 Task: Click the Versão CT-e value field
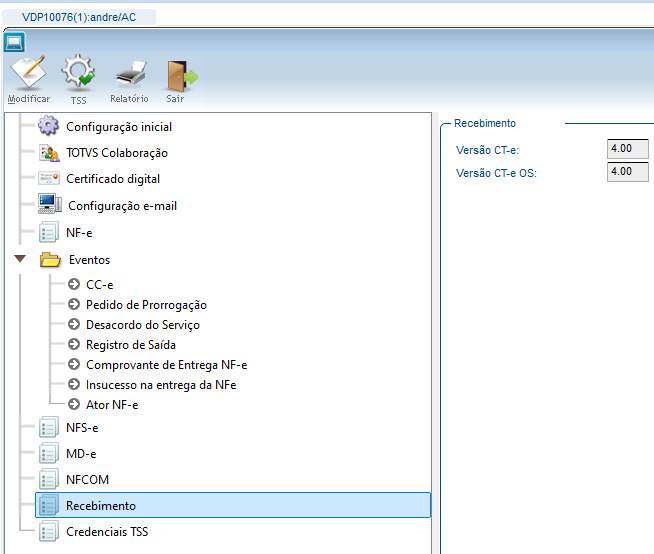(628, 149)
